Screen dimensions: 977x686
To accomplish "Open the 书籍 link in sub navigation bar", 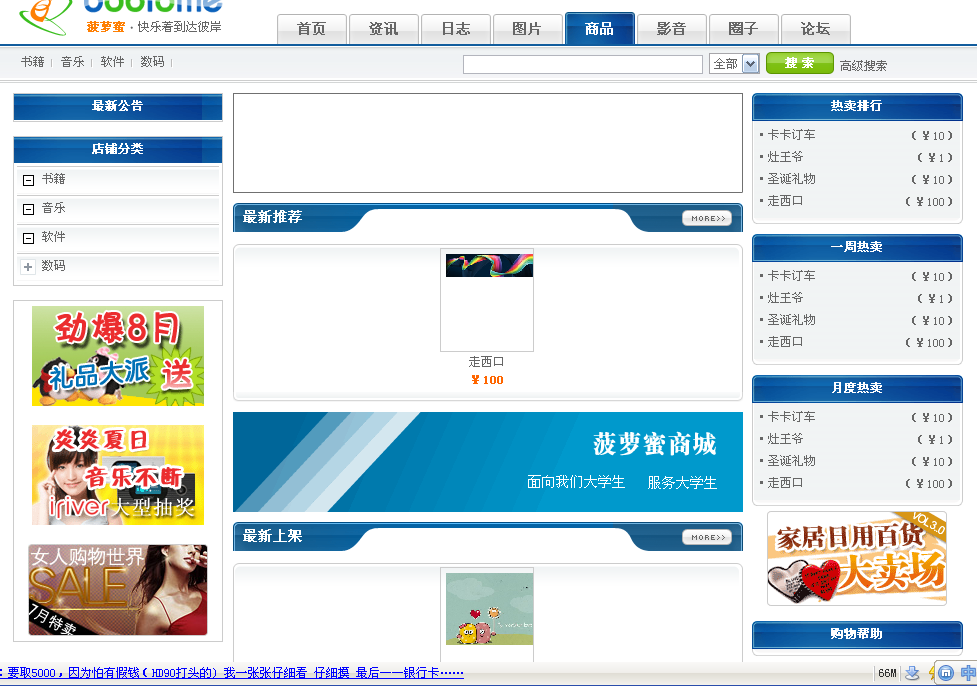I will click(x=32, y=62).
